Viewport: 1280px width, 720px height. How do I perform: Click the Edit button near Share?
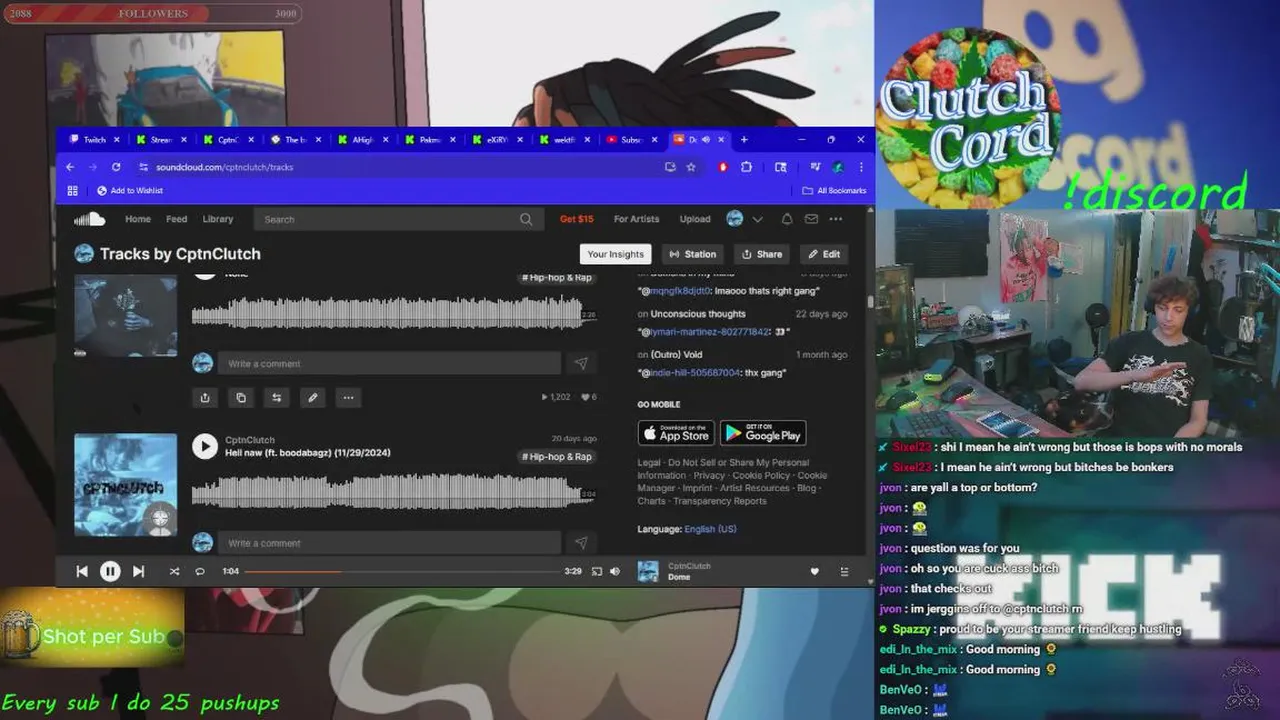[x=824, y=254]
